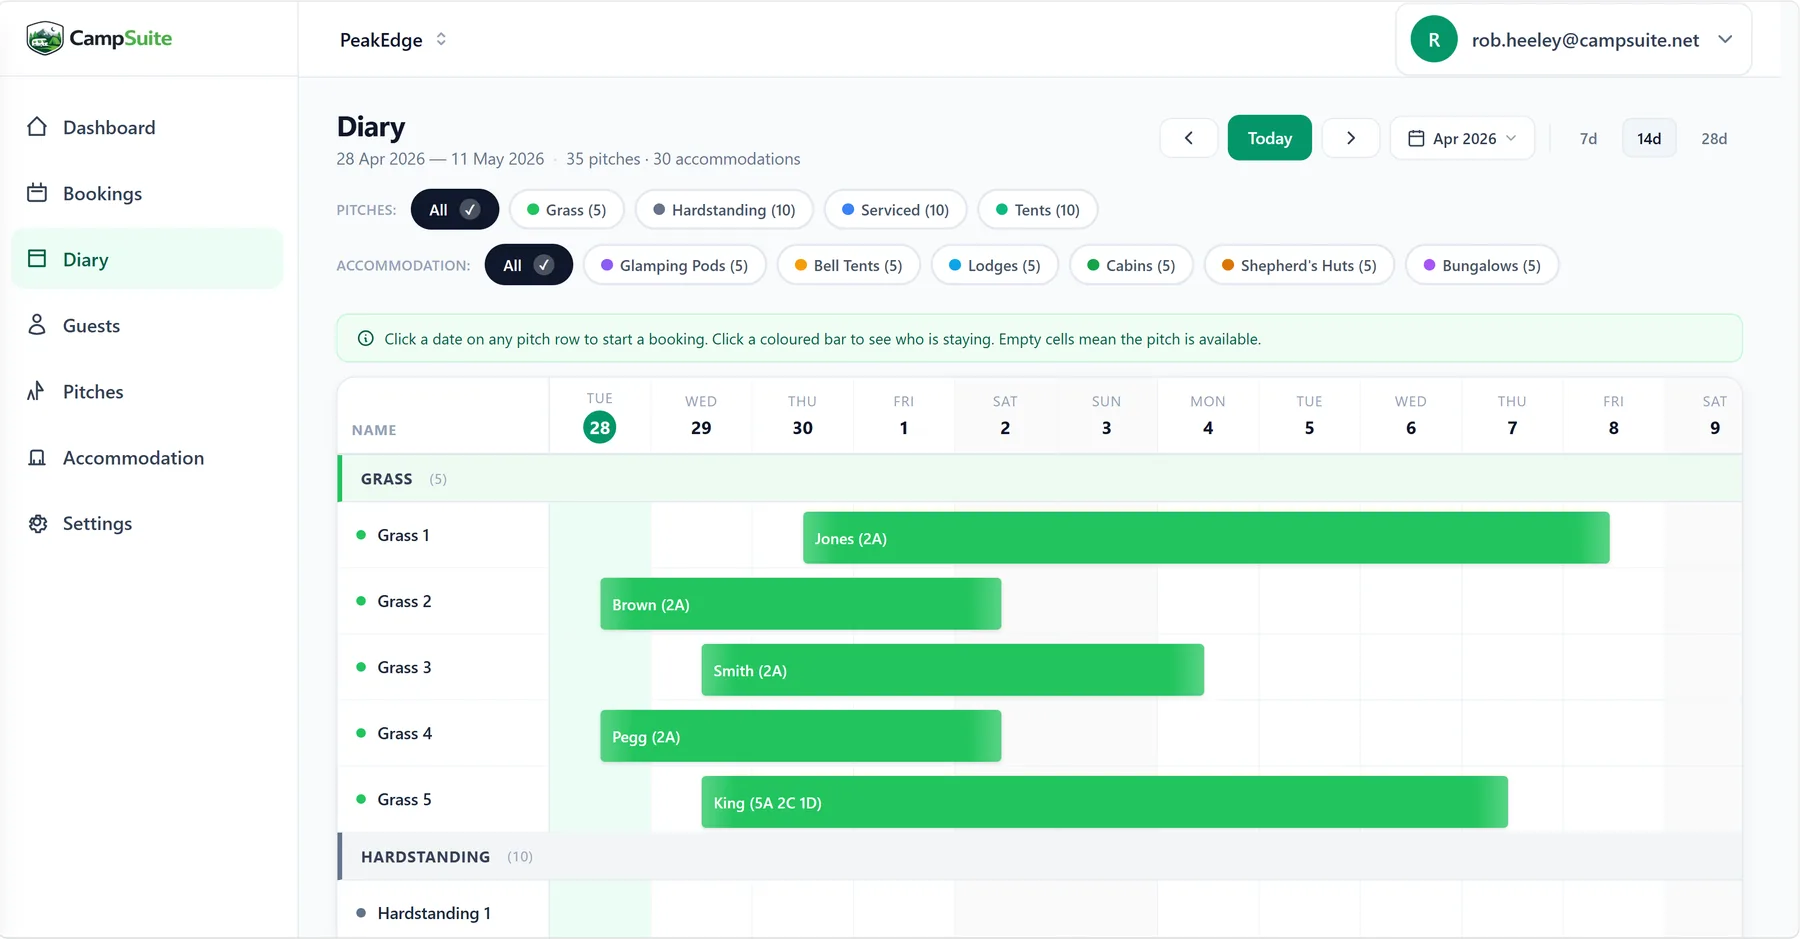Click the Pitches tent icon
The image size is (1800, 939).
37,391
